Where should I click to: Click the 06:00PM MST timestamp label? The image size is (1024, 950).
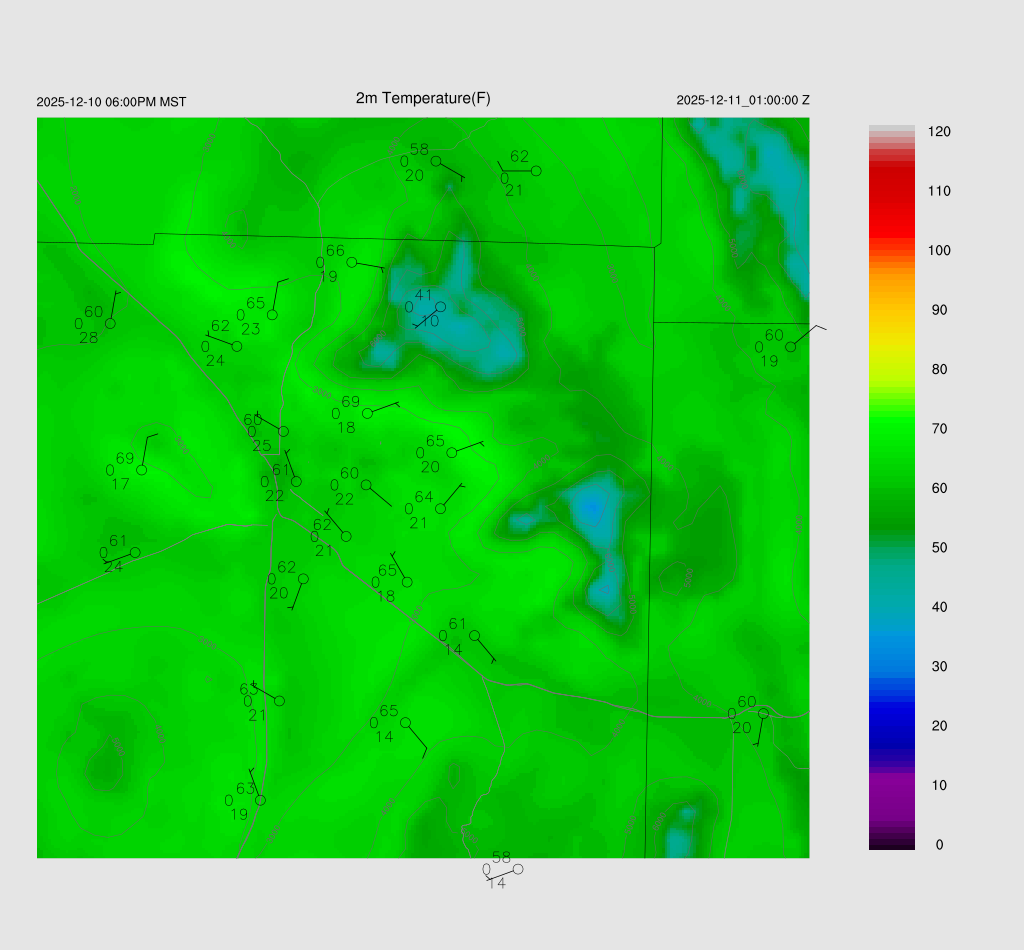(x=111, y=102)
